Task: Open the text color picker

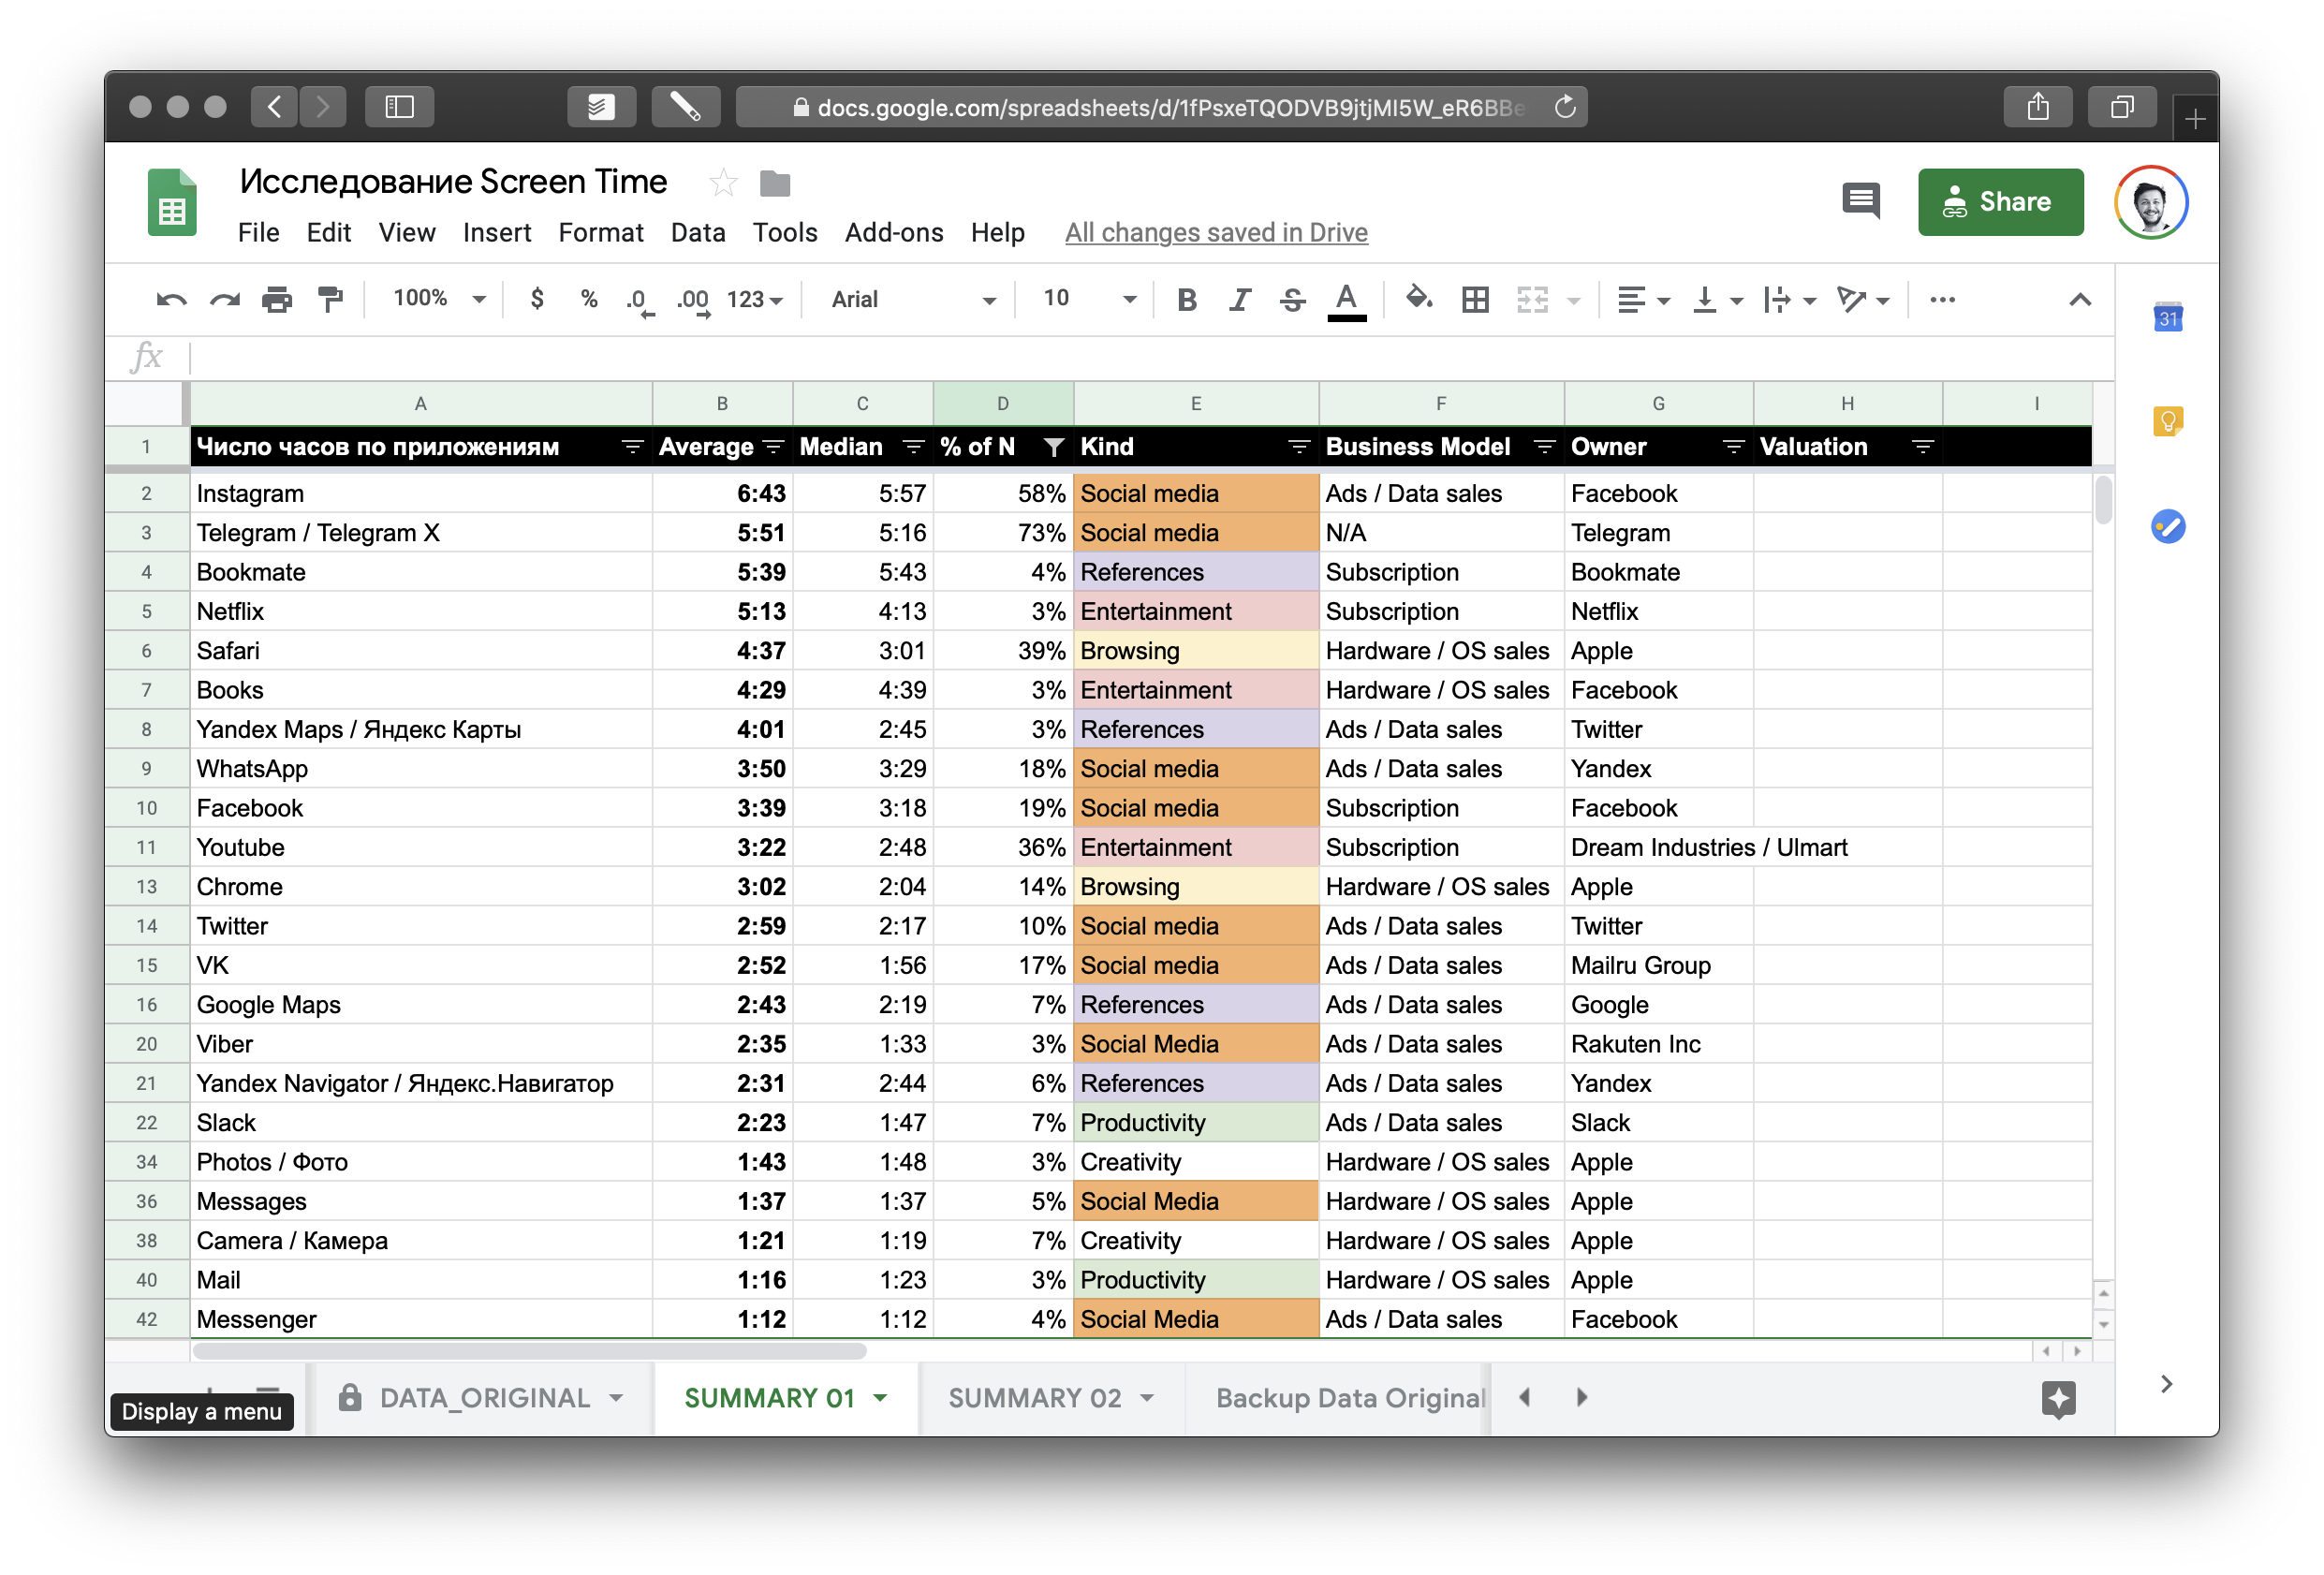Action: [1346, 301]
